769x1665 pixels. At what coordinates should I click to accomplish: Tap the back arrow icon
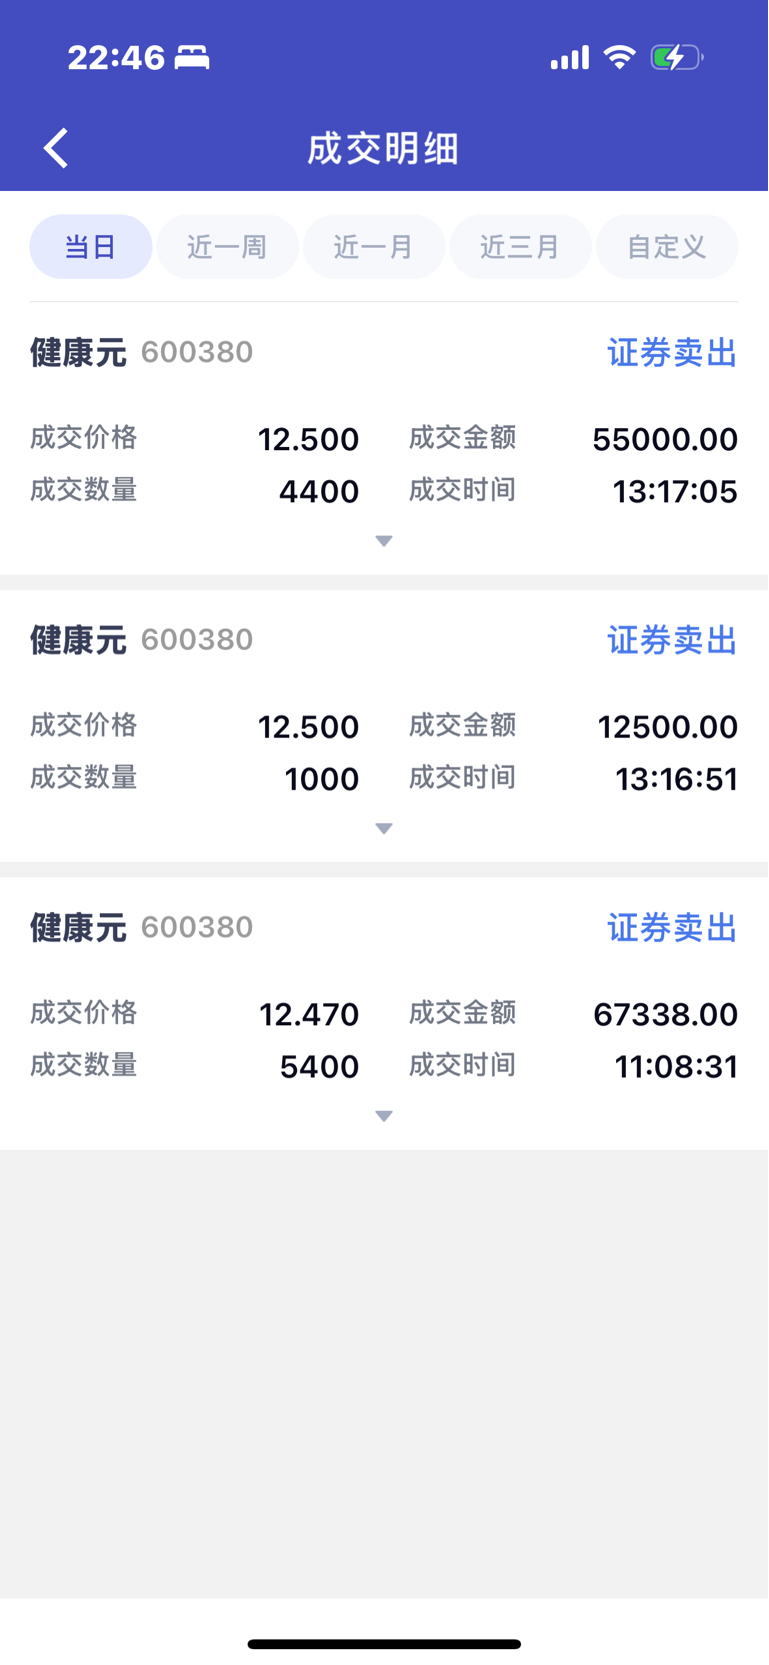pos(56,148)
